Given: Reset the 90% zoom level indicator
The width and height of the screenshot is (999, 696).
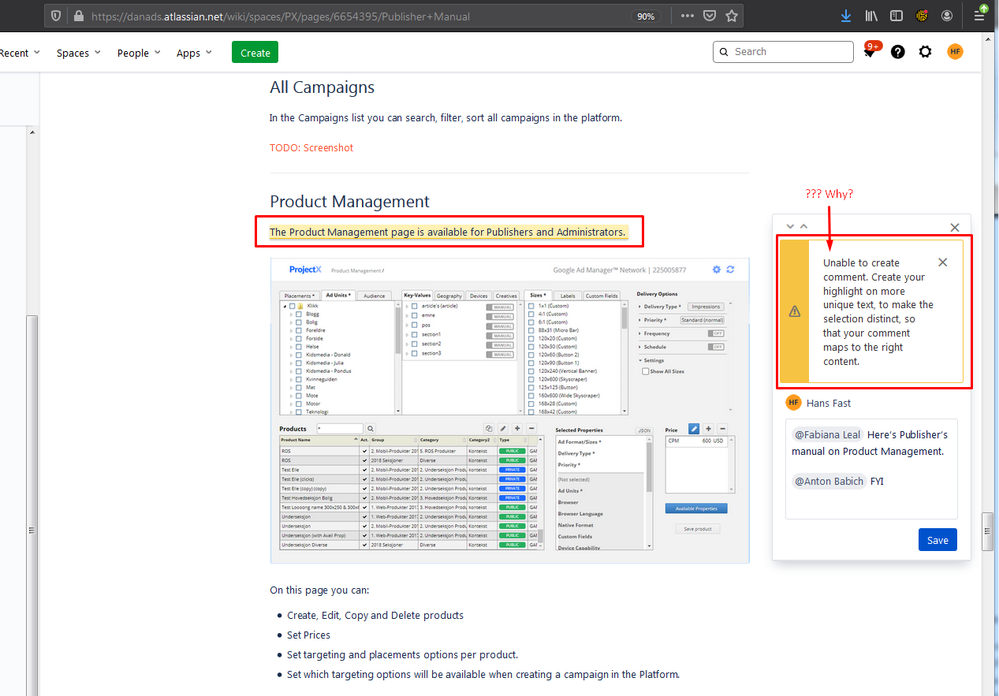Looking at the screenshot, I should click(646, 16).
